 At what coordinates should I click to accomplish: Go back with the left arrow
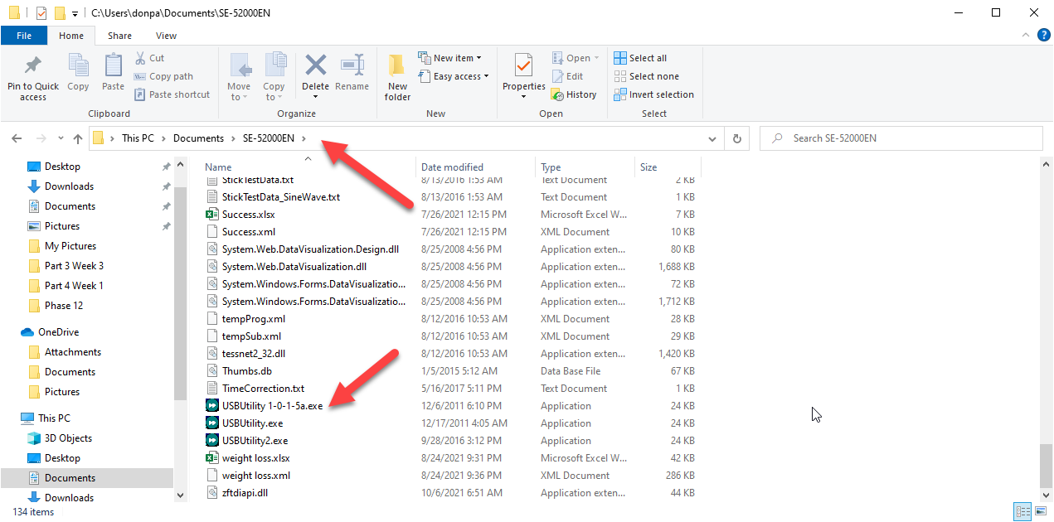(x=17, y=138)
